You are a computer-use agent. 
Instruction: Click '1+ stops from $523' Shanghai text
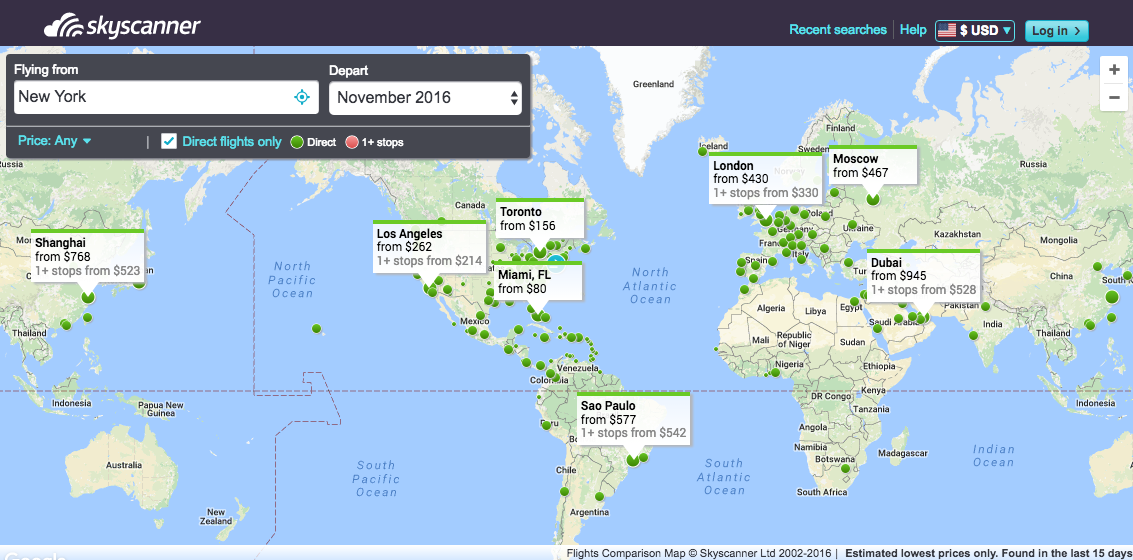(x=87, y=271)
